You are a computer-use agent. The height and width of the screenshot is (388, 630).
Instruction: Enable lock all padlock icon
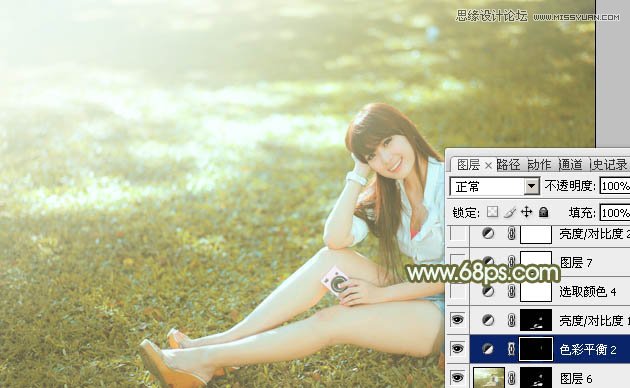pos(543,212)
